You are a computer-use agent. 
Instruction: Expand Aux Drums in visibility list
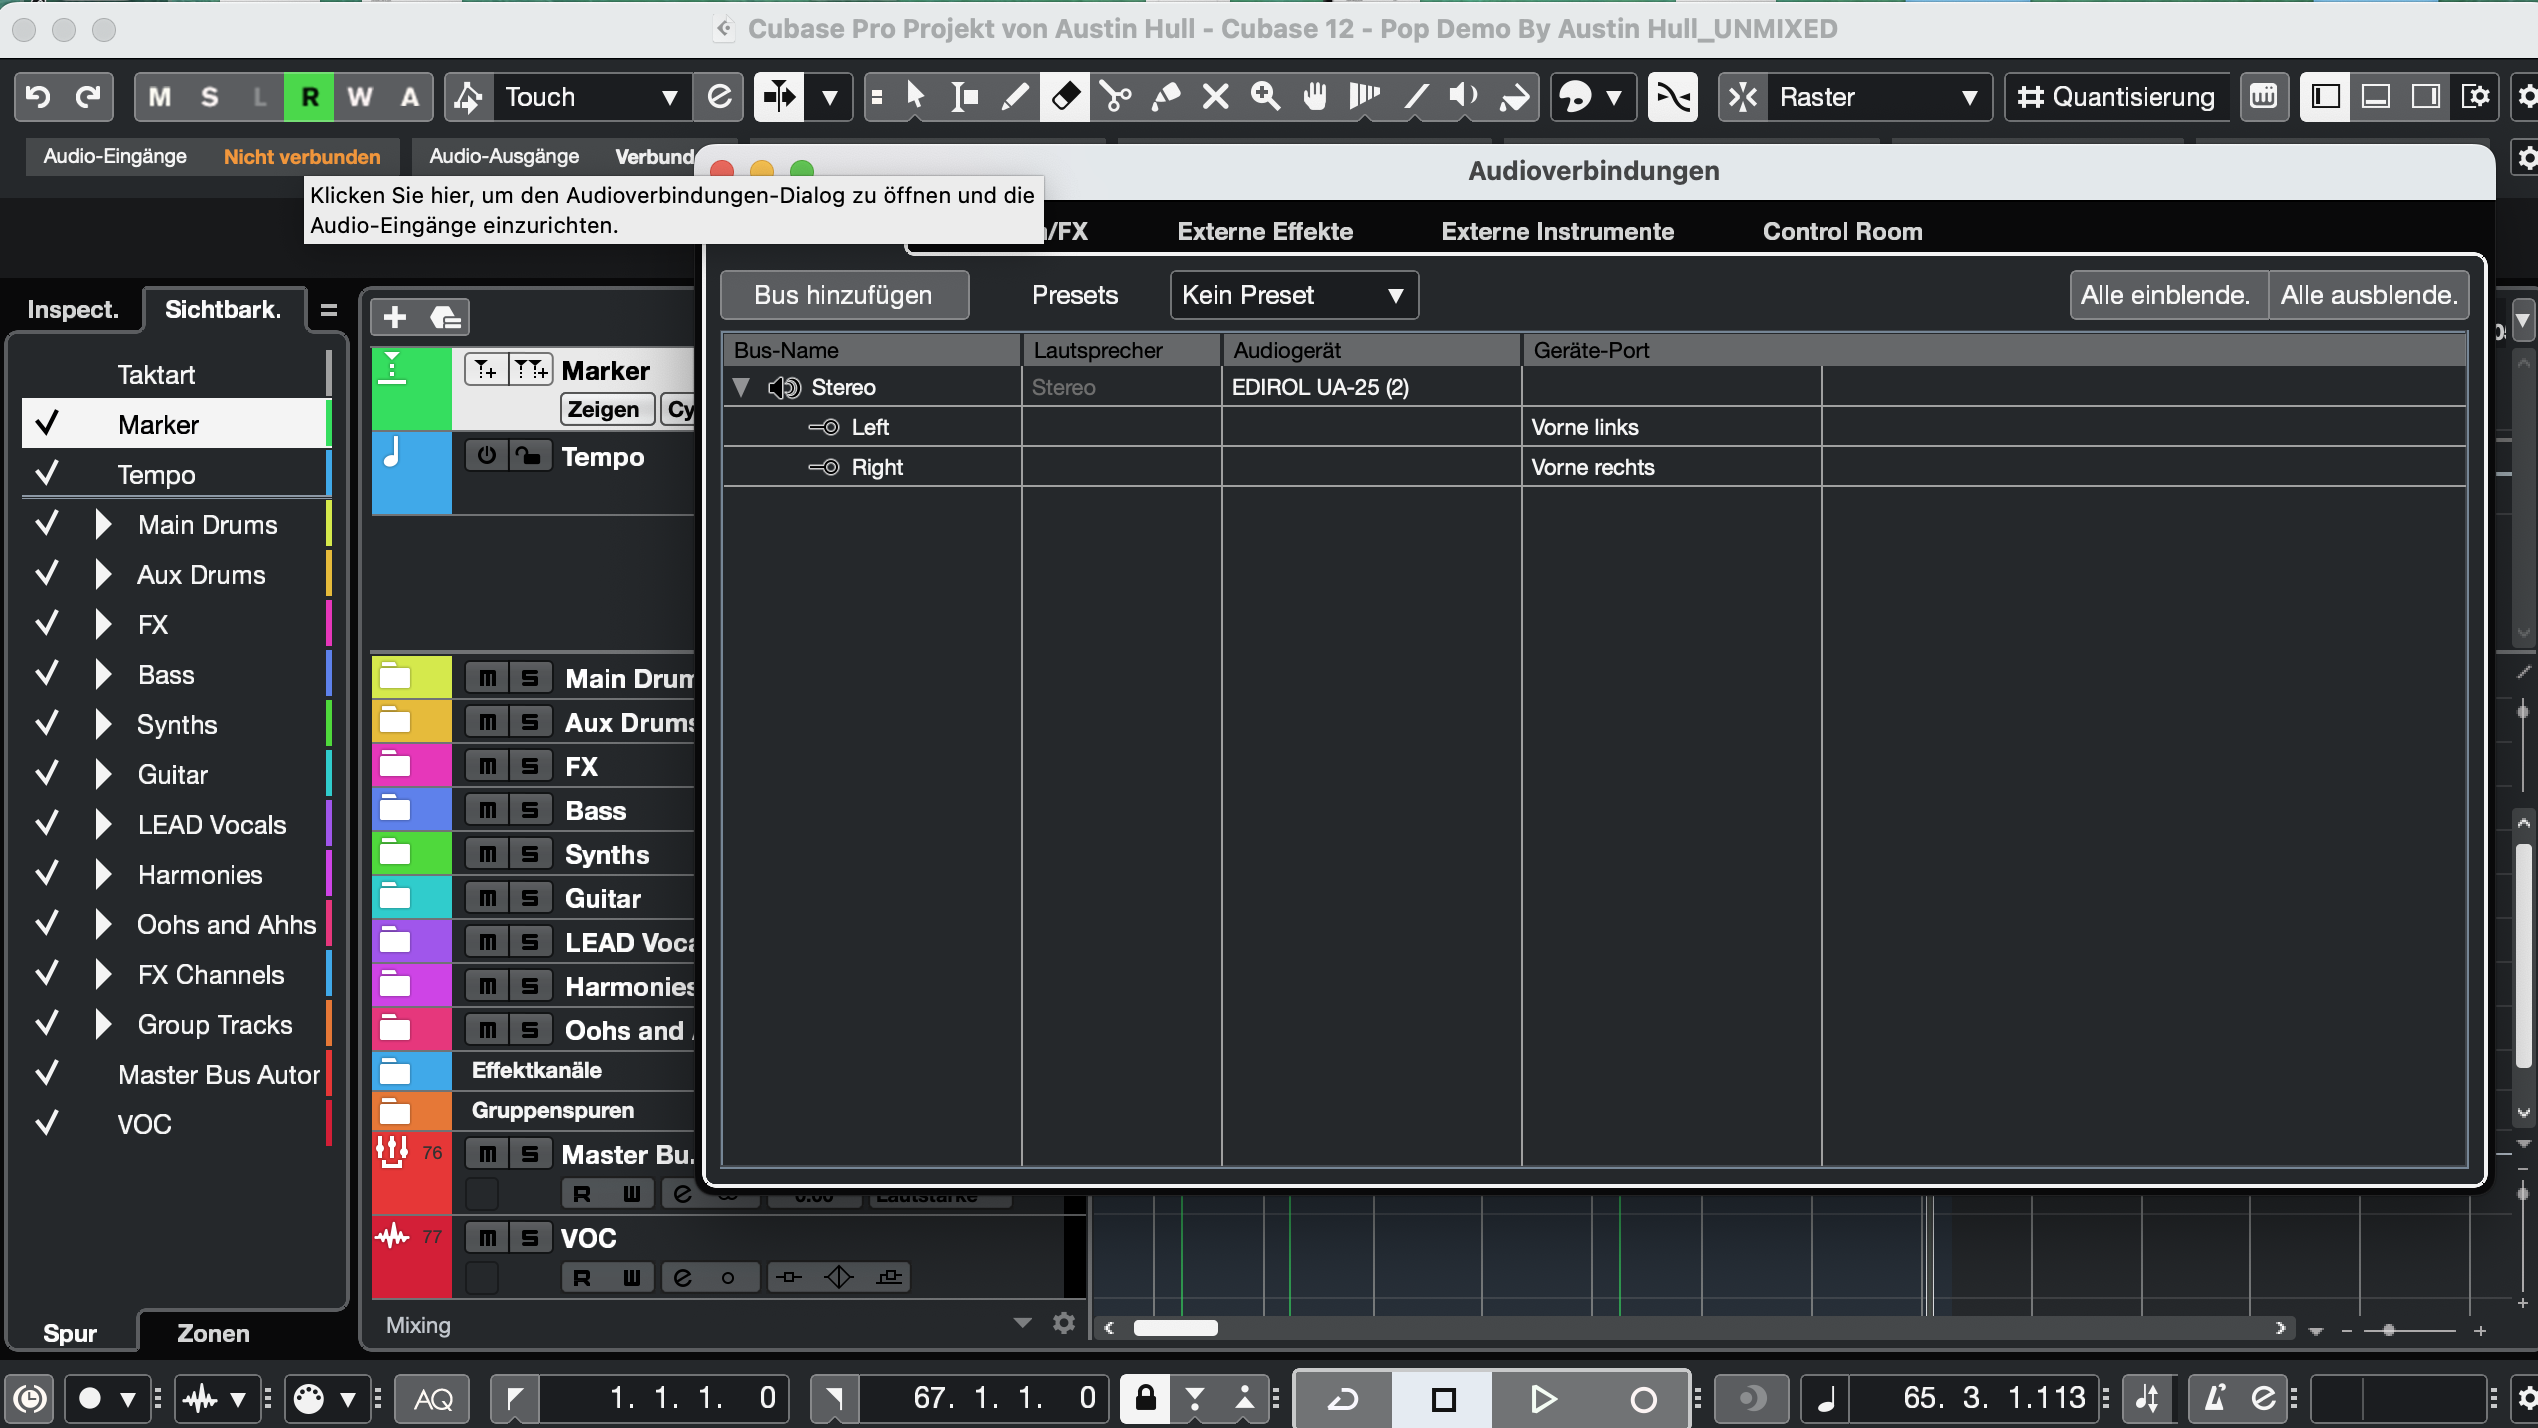[102, 574]
